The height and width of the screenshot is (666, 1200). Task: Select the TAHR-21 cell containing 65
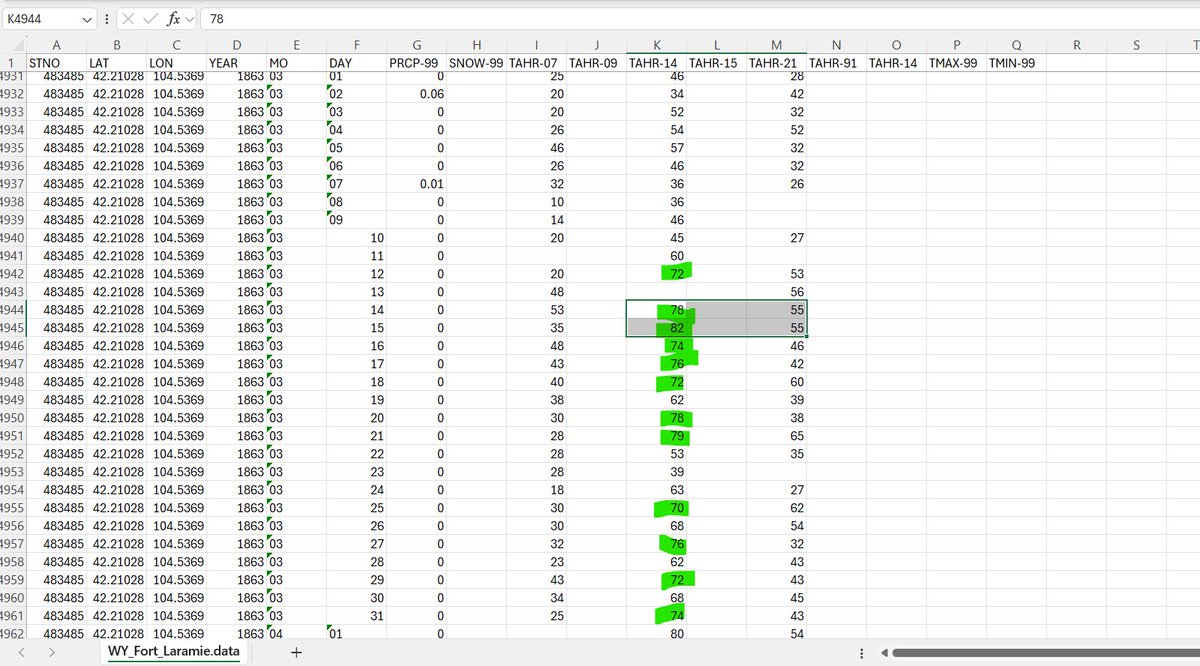[776, 436]
